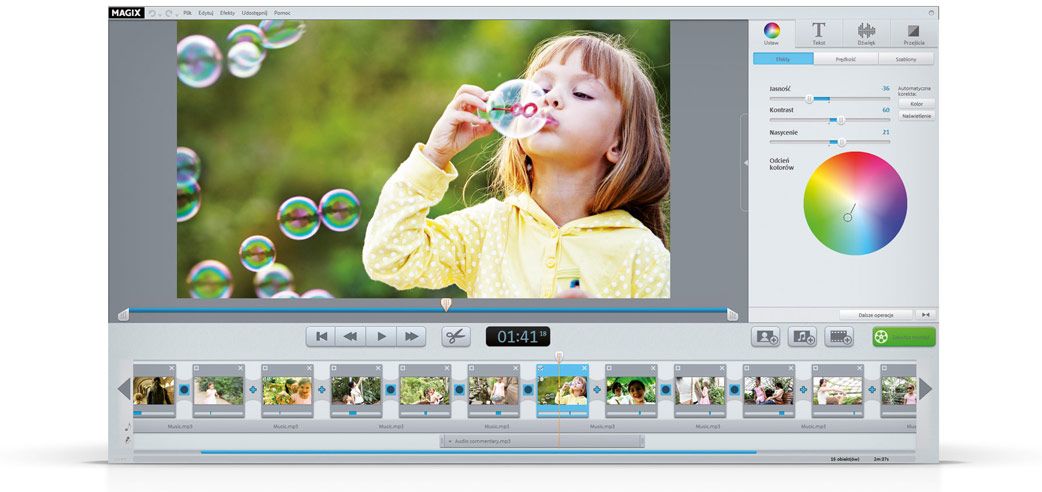Click the add music icon
Screen dimensions: 1042x492
click(x=803, y=338)
